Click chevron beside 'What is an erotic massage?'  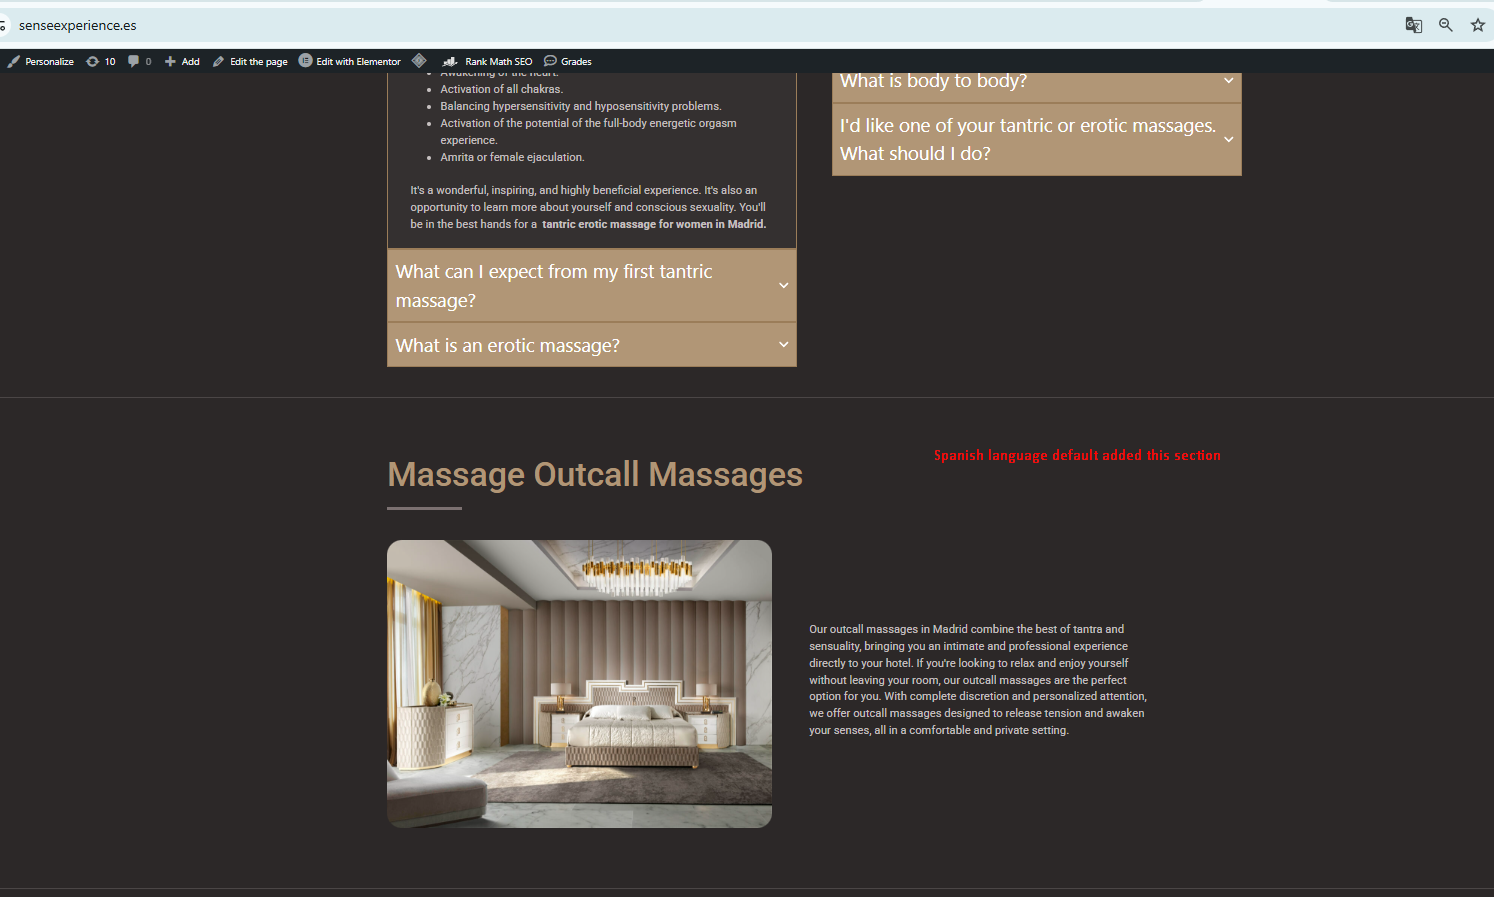(784, 345)
